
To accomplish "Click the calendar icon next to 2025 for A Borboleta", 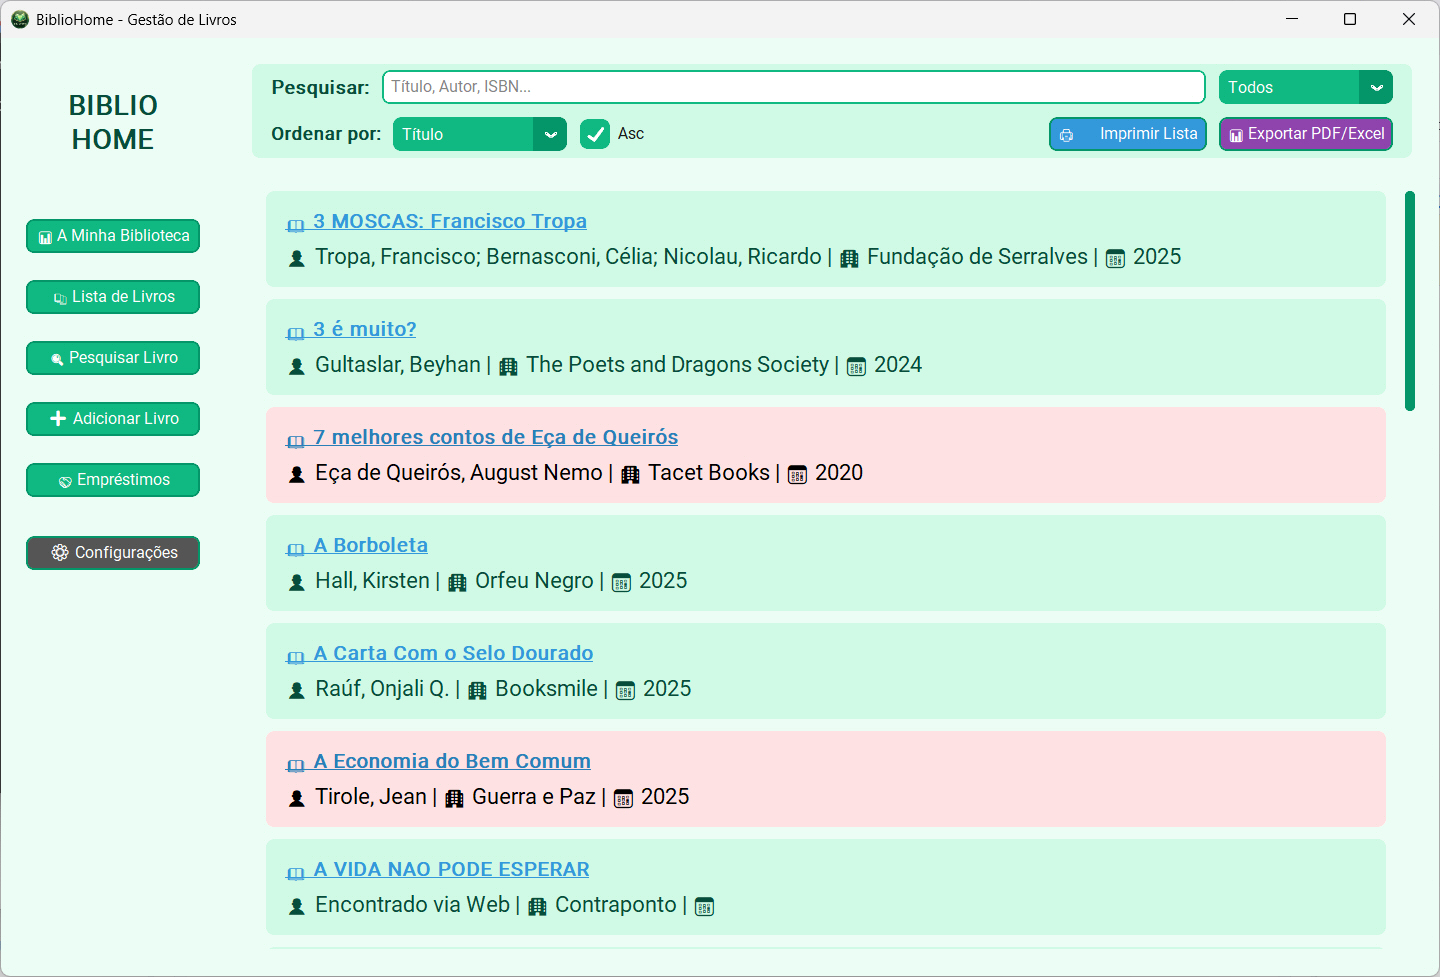I will coord(621,583).
